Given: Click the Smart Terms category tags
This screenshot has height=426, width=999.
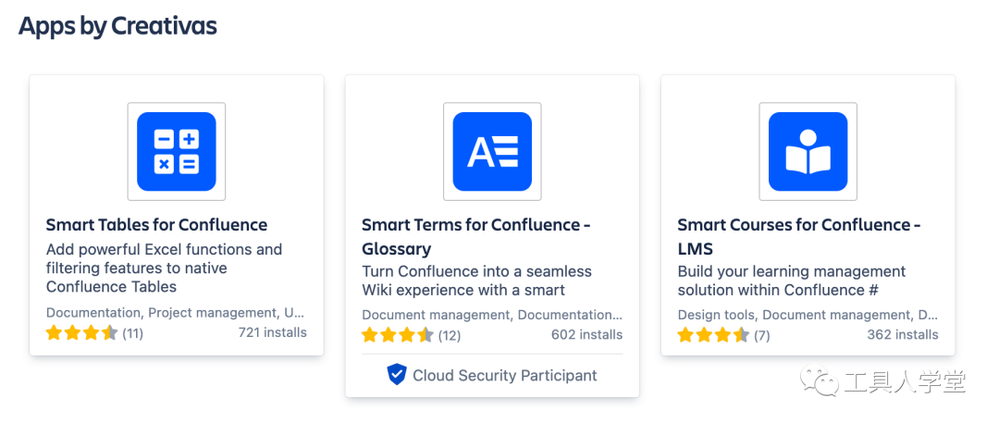Looking at the screenshot, I should (492, 315).
